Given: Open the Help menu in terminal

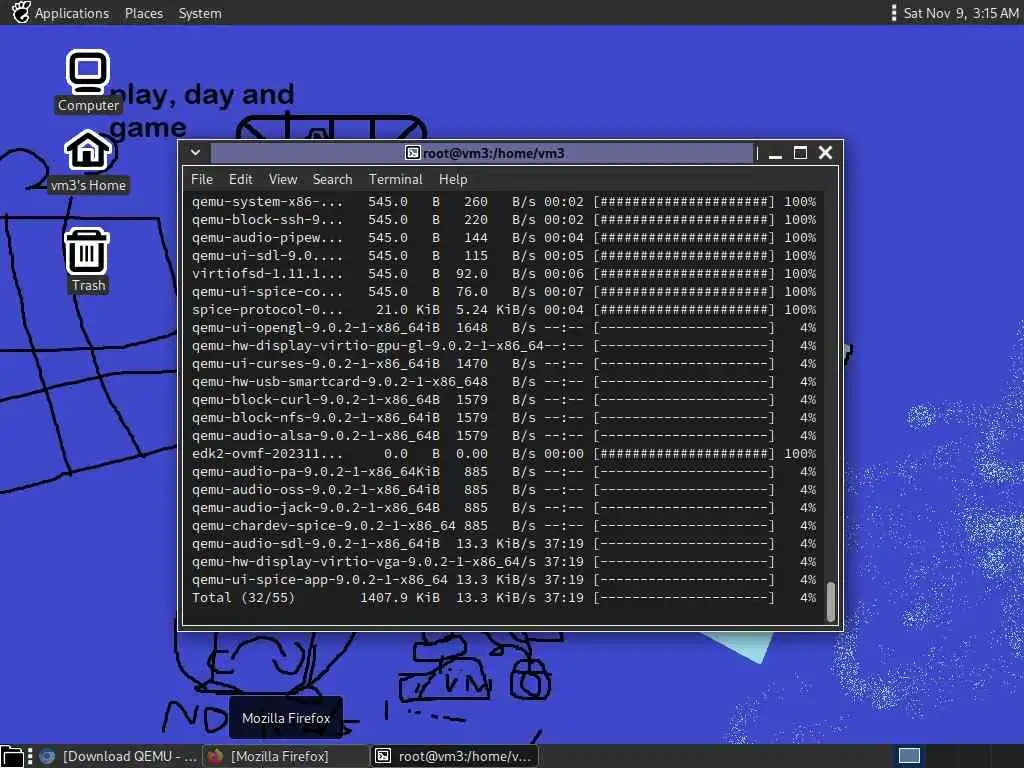Looking at the screenshot, I should coord(453,179).
